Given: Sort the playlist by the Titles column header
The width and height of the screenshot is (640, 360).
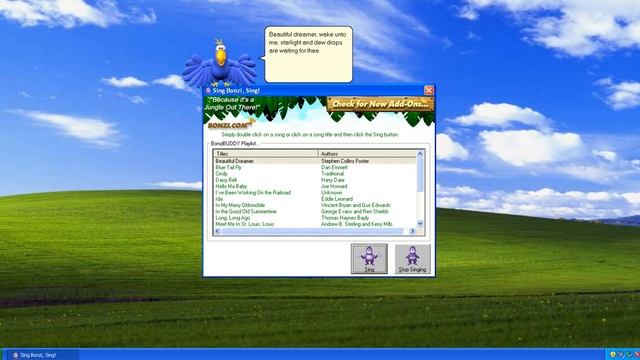Looking at the screenshot, I should [x=265, y=153].
